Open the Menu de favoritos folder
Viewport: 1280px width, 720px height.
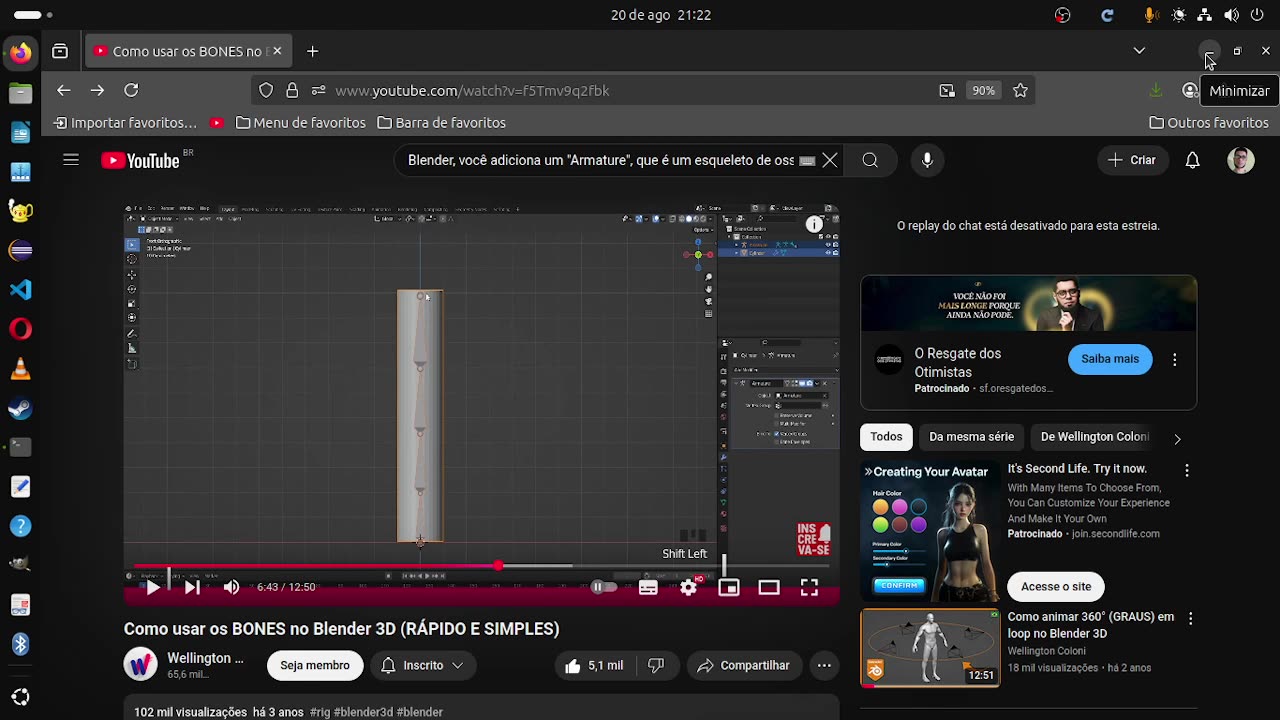click(x=301, y=123)
